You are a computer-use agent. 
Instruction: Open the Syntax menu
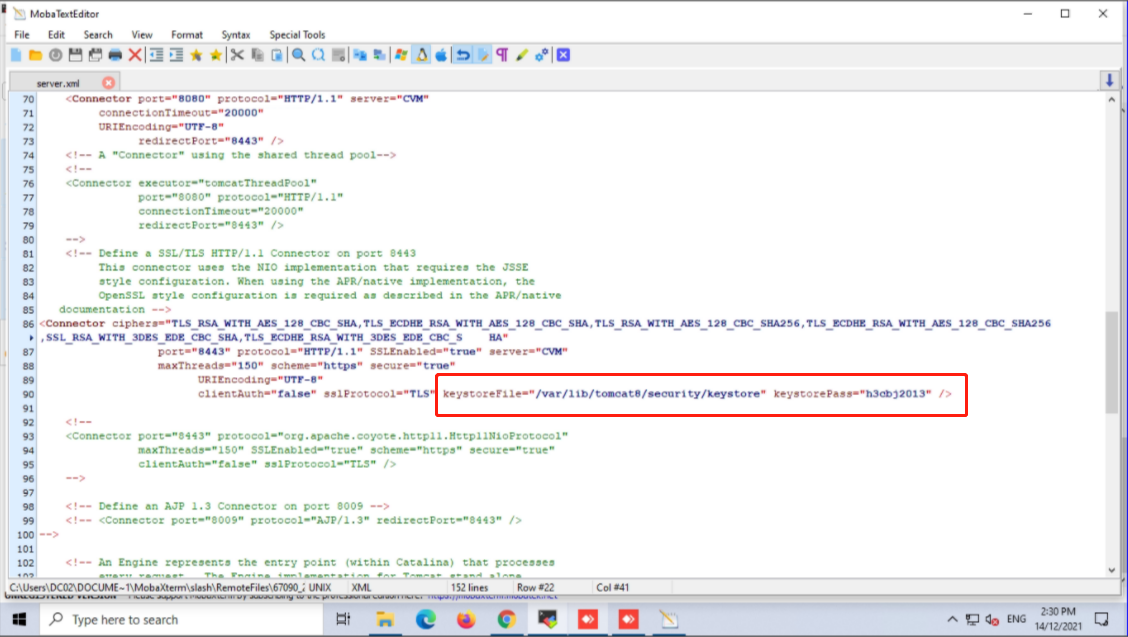(x=236, y=35)
